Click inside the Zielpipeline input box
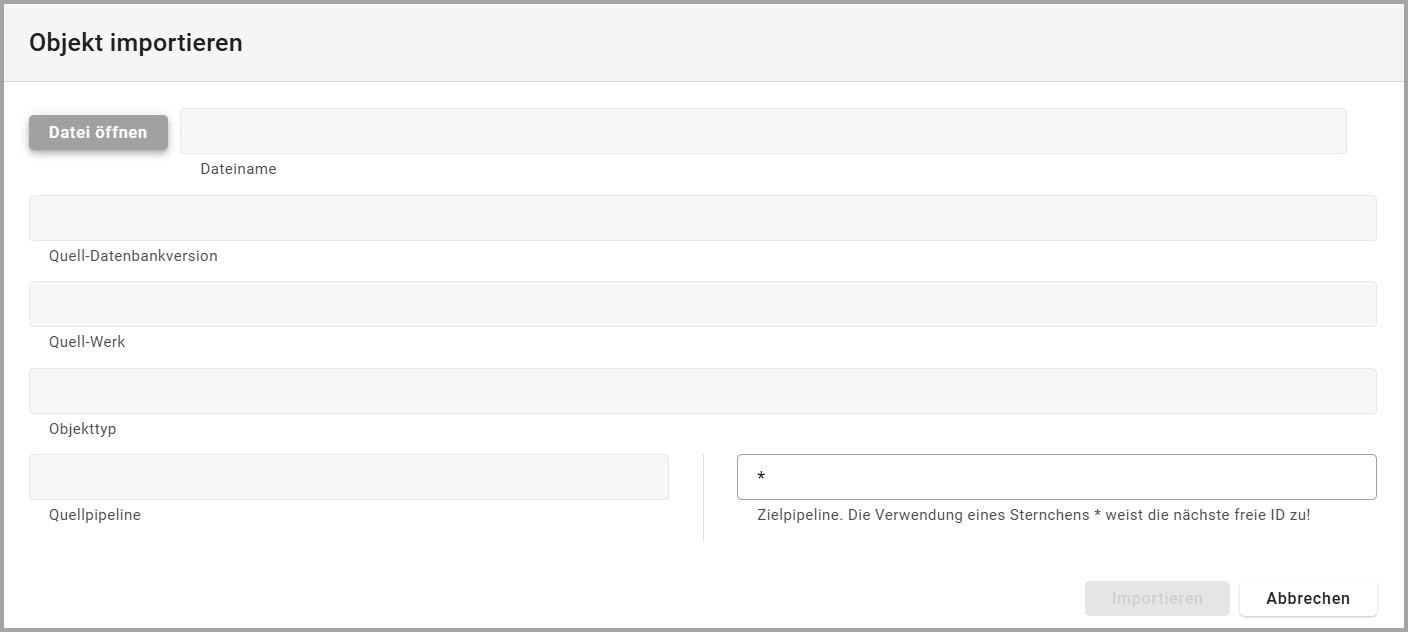Image resolution: width=1408 pixels, height=632 pixels. 1056,477
